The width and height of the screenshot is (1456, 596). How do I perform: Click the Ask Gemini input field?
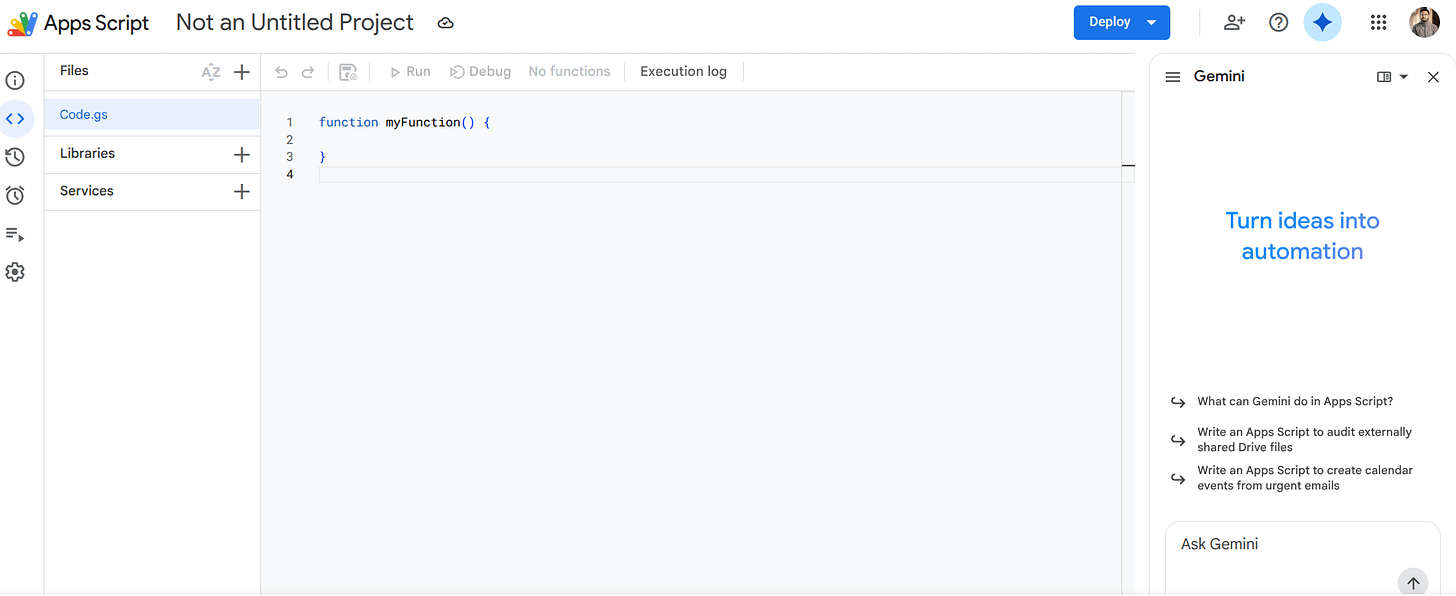(1302, 558)
